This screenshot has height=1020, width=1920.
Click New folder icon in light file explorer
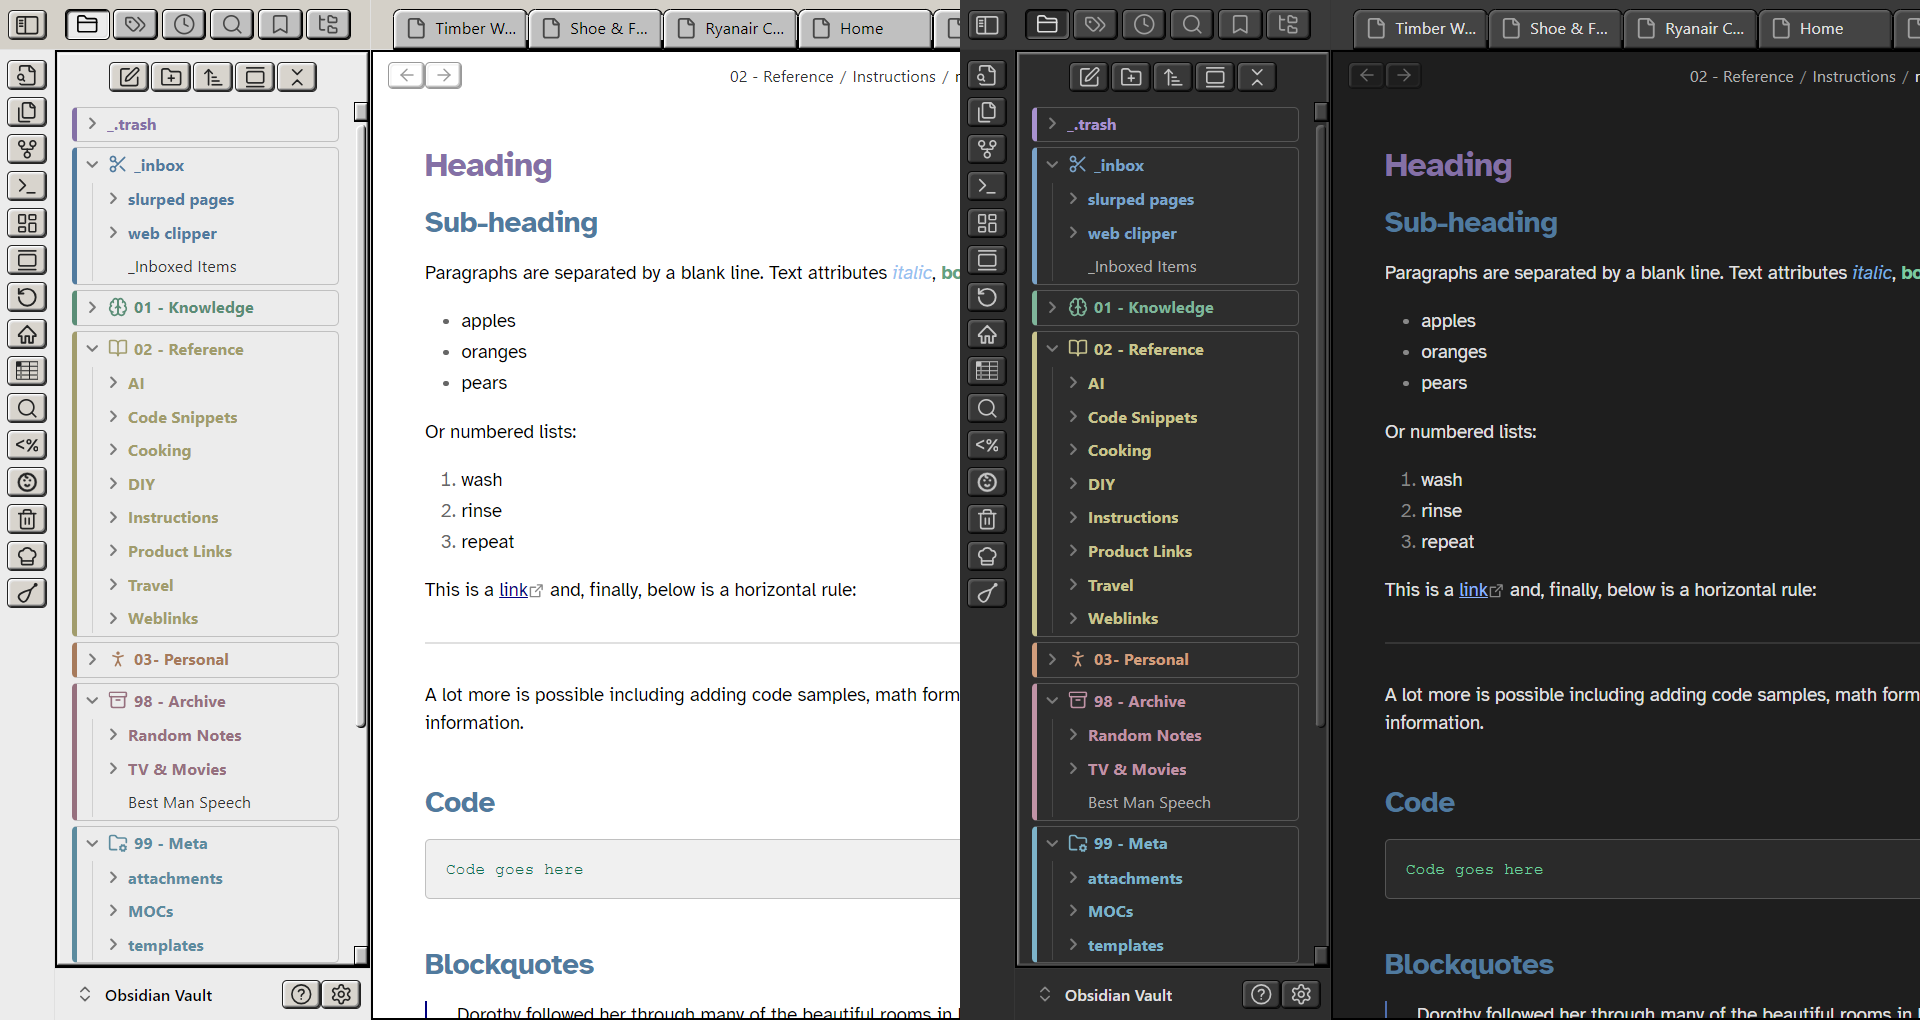172,77
